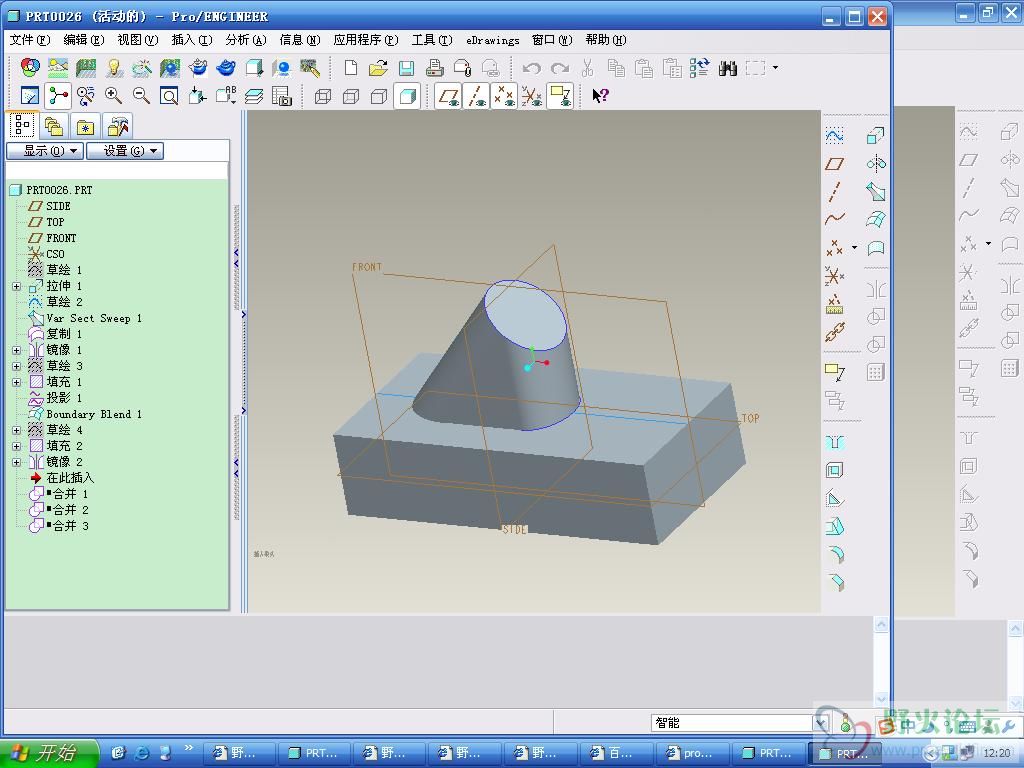Save the part with the floppy disk icon
This screenshot has width=1024, height=768.
[406, 67]
